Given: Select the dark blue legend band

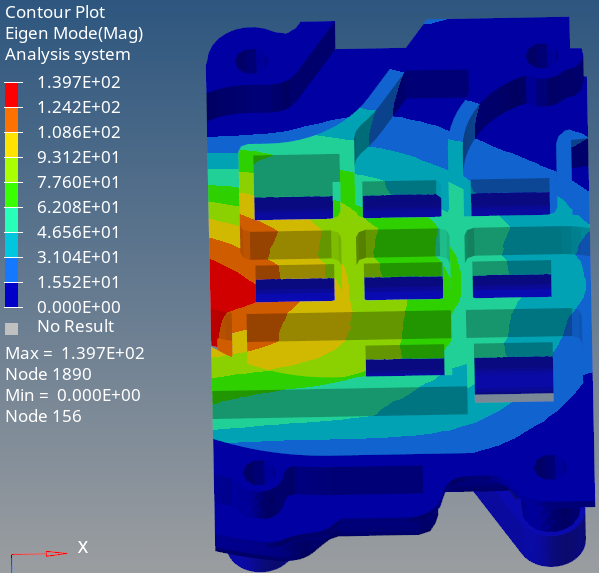Looking at the screenshot, I should 11,295.
